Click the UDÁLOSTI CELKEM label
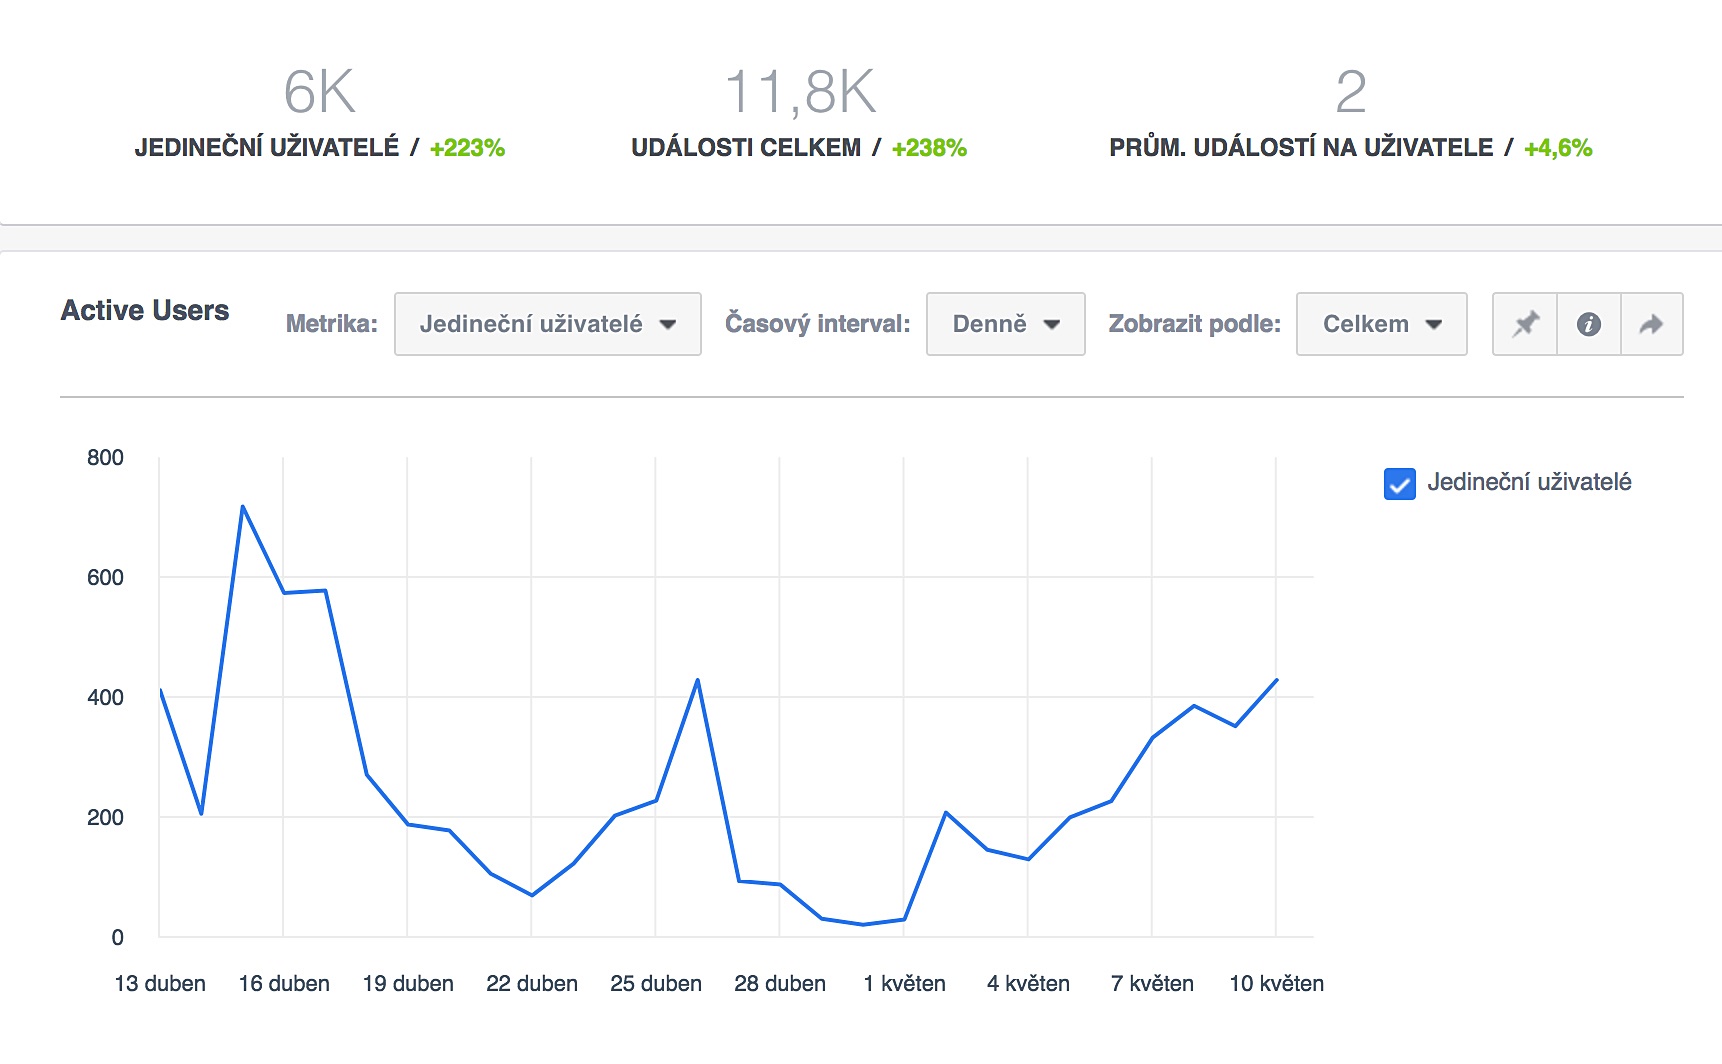The height and width of the screenshot is (1064, 1722). point(745,148)
